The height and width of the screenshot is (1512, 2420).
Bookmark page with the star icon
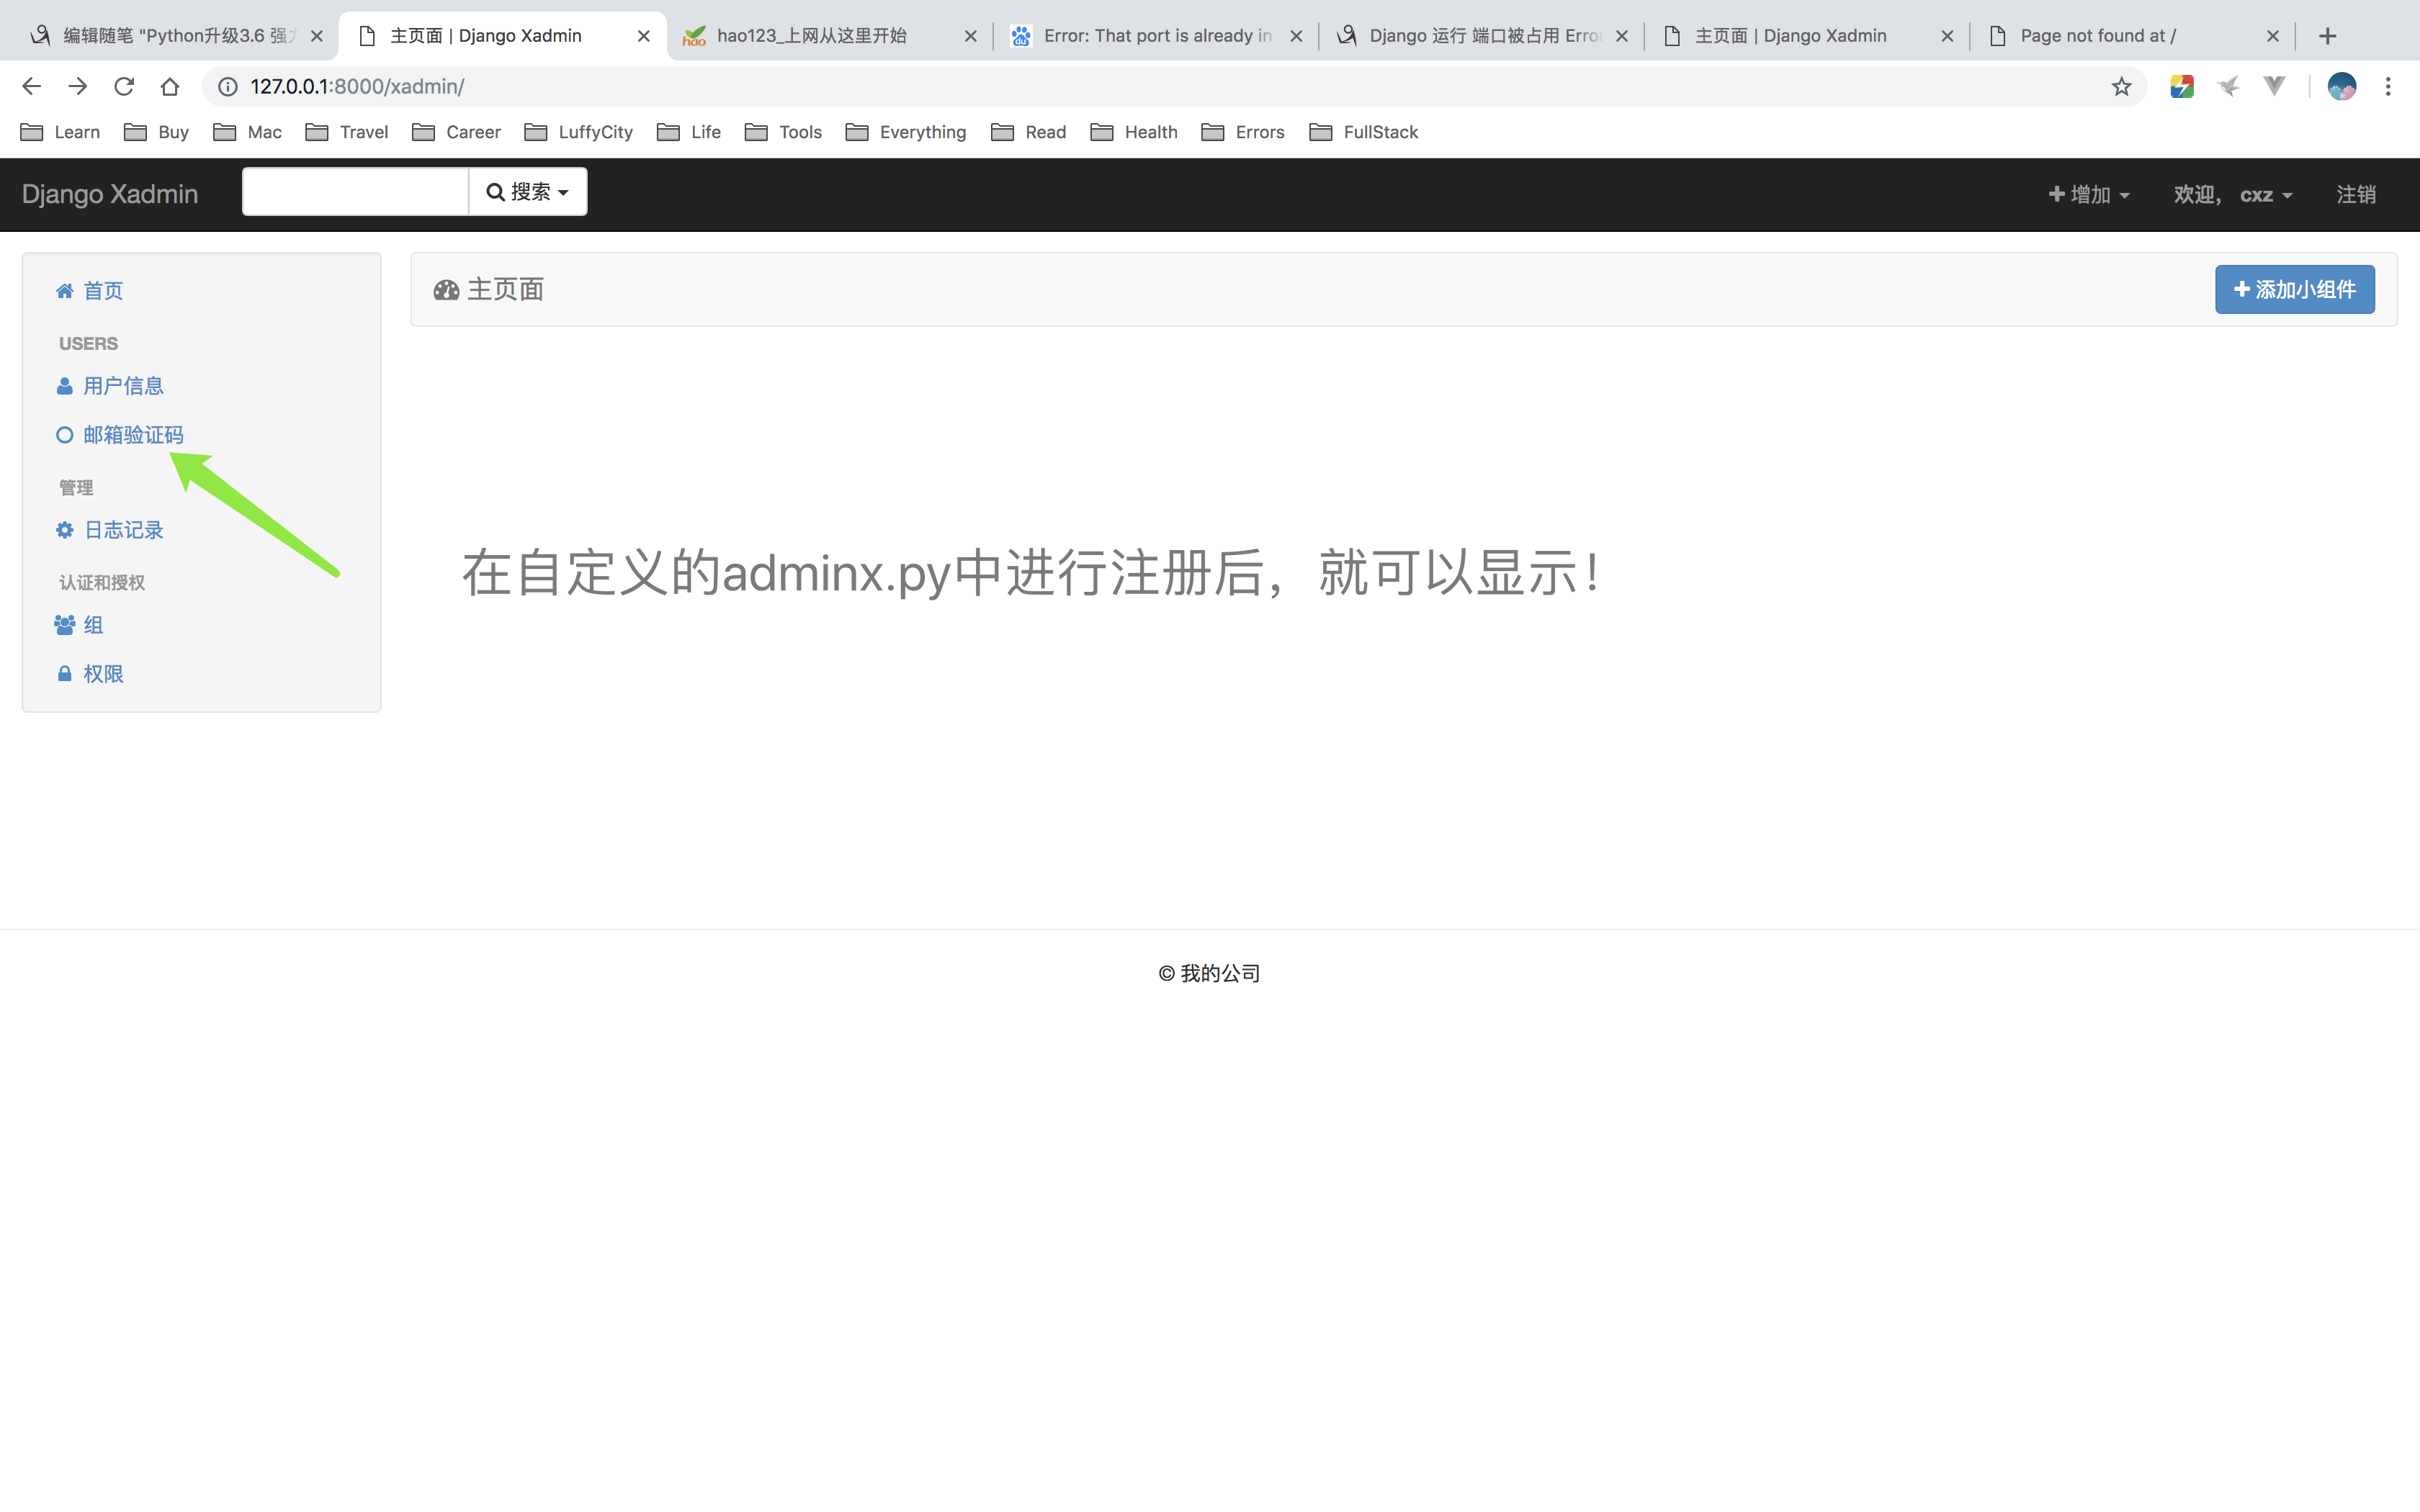(x=2121, y=87)
